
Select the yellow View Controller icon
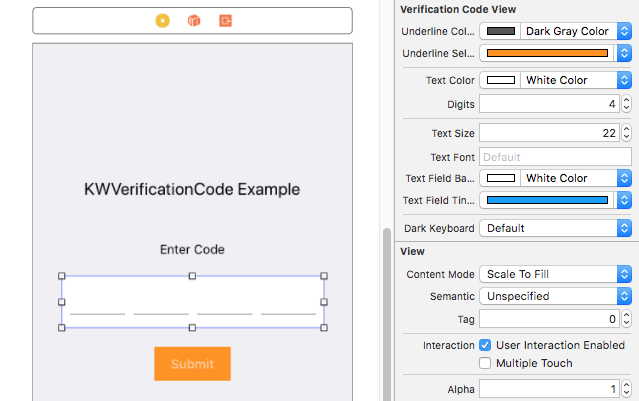[163, 20]
